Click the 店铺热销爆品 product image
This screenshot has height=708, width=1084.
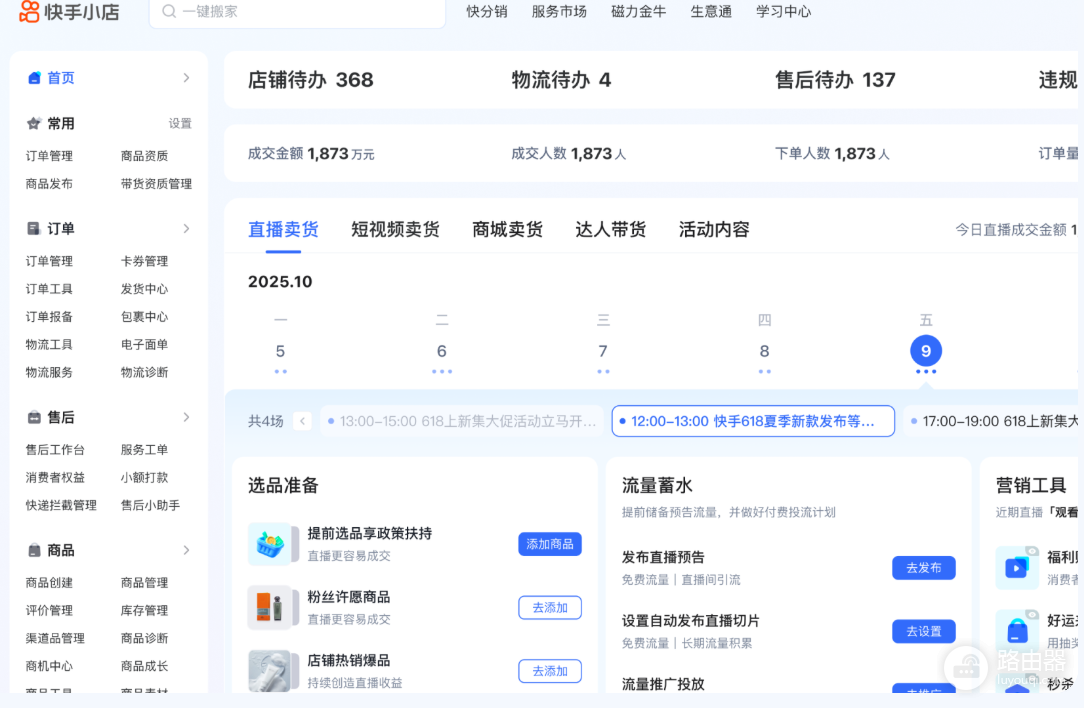pos(270,671)
